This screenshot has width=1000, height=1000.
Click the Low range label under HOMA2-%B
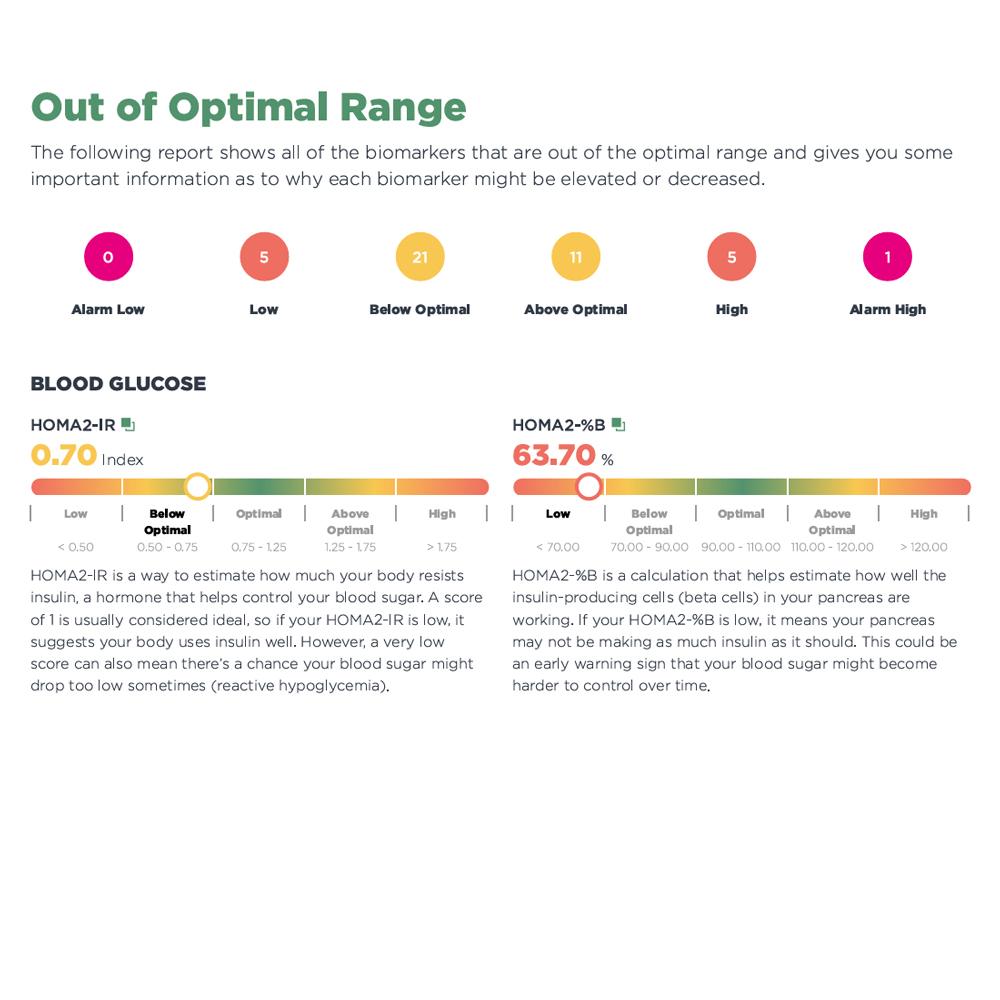[x=558, y=514]
